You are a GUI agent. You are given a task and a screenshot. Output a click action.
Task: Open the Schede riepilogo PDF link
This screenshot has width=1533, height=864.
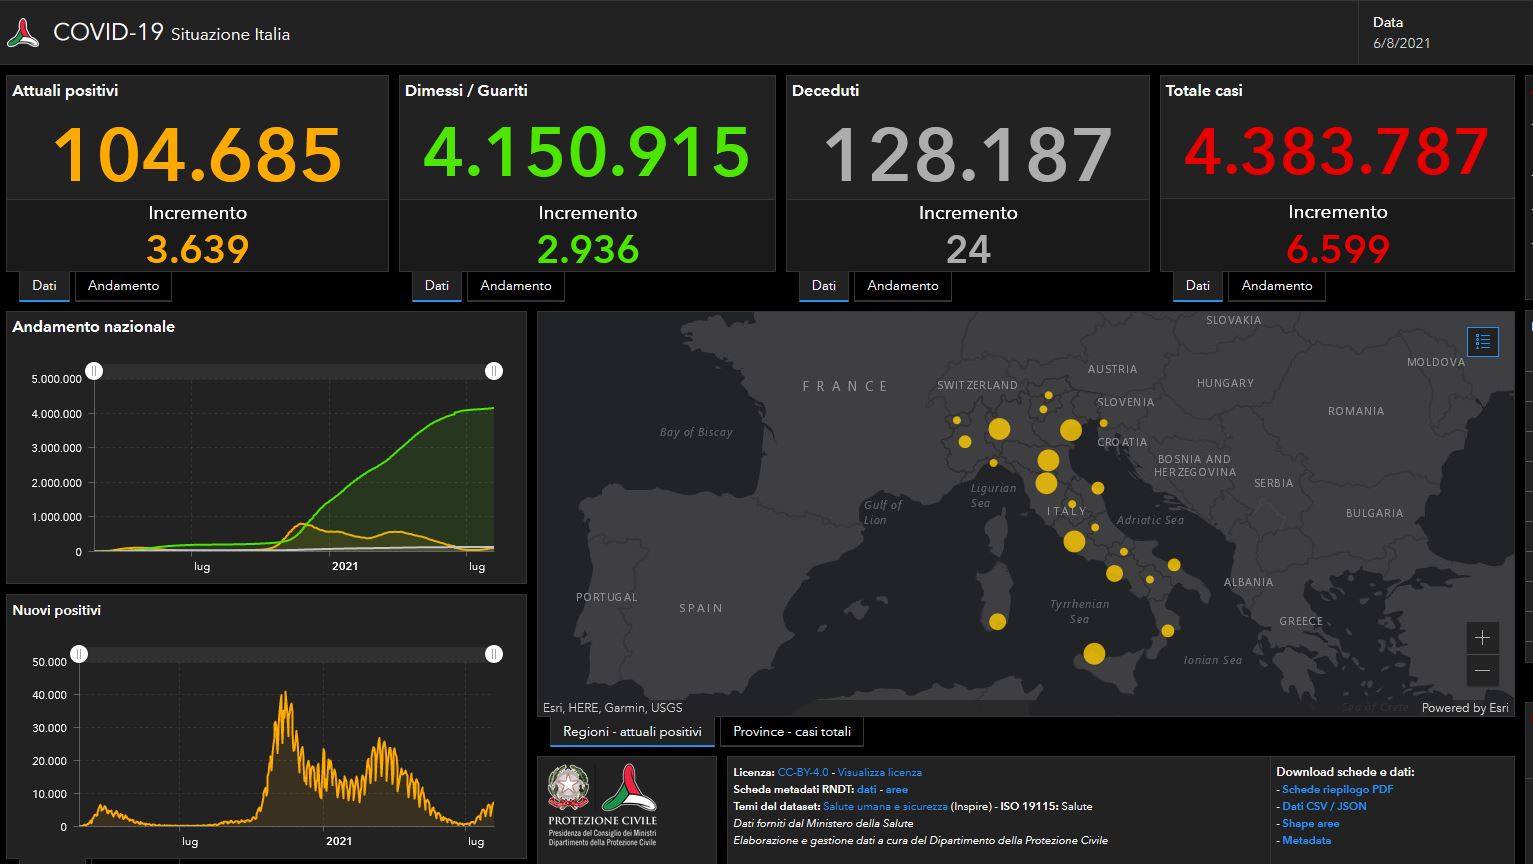1337,788
